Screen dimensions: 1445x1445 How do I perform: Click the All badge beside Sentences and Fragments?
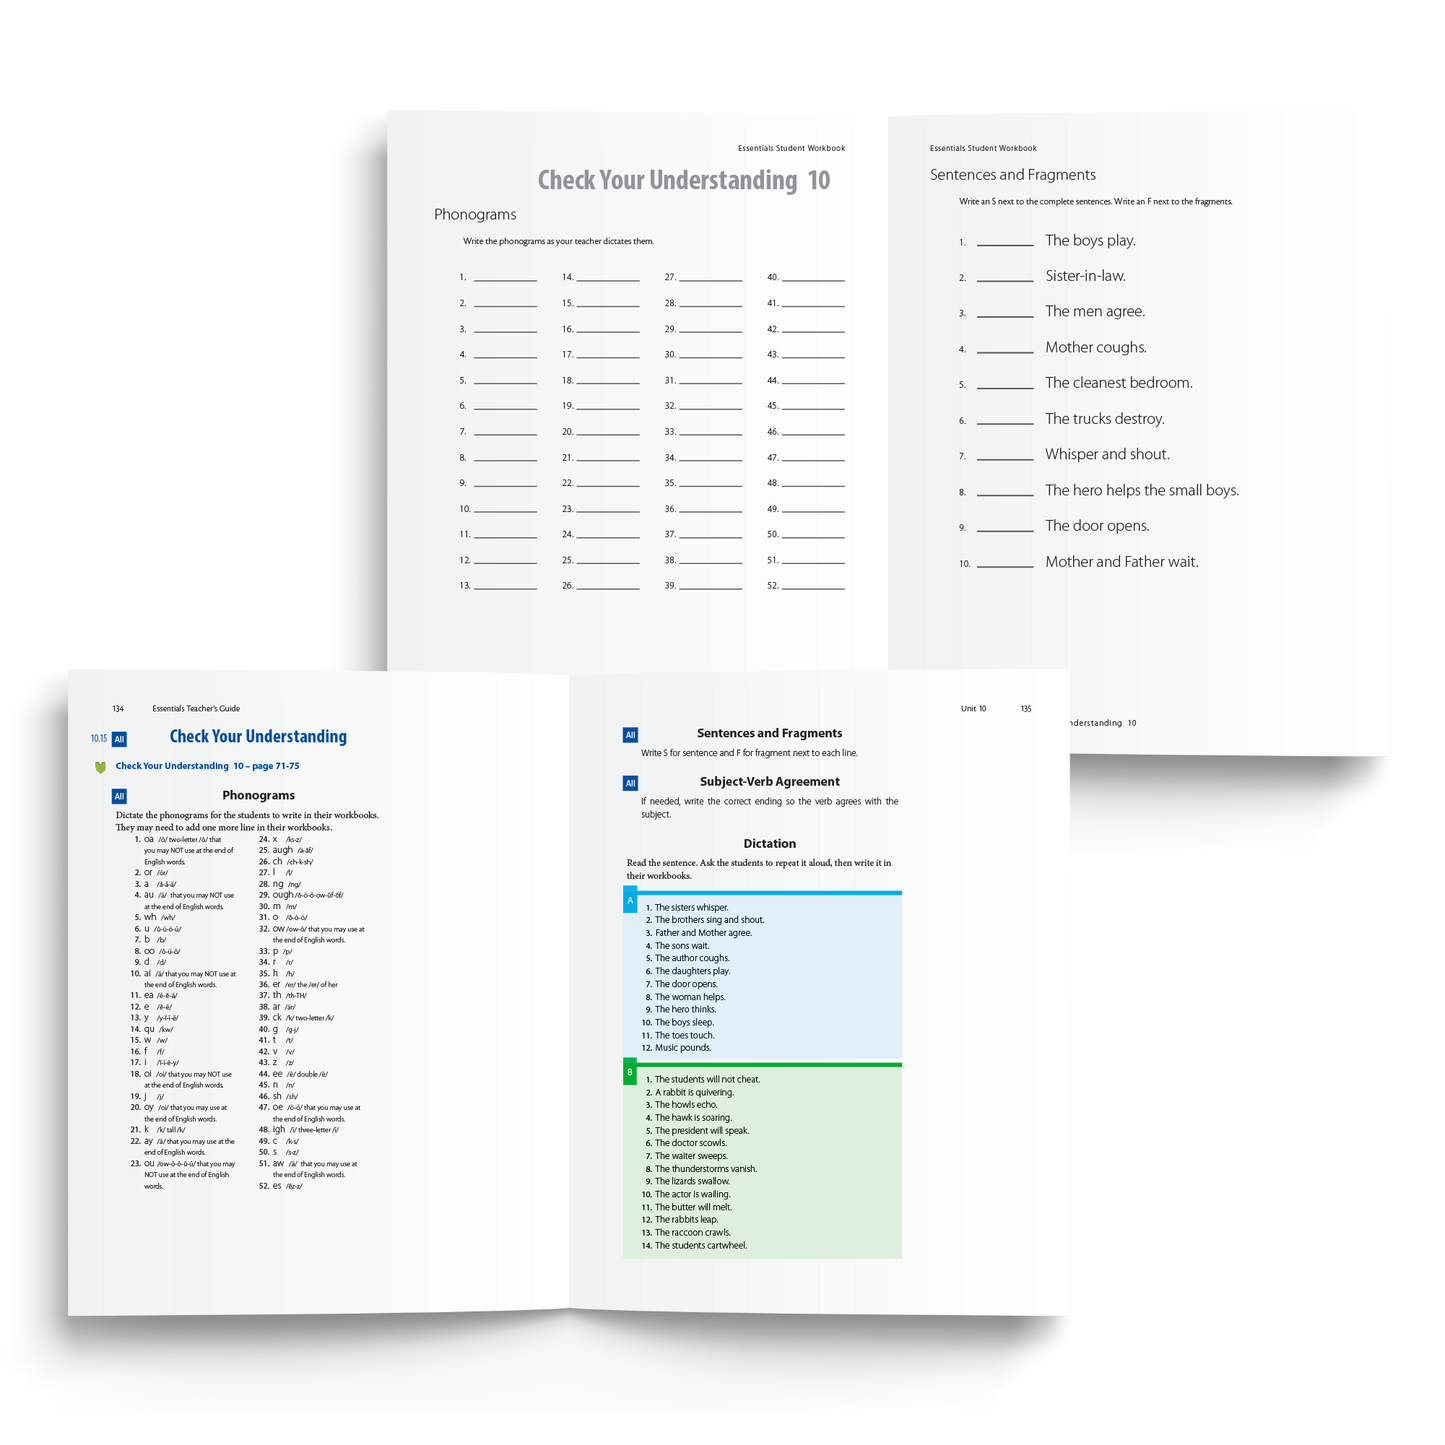point(630,735)
